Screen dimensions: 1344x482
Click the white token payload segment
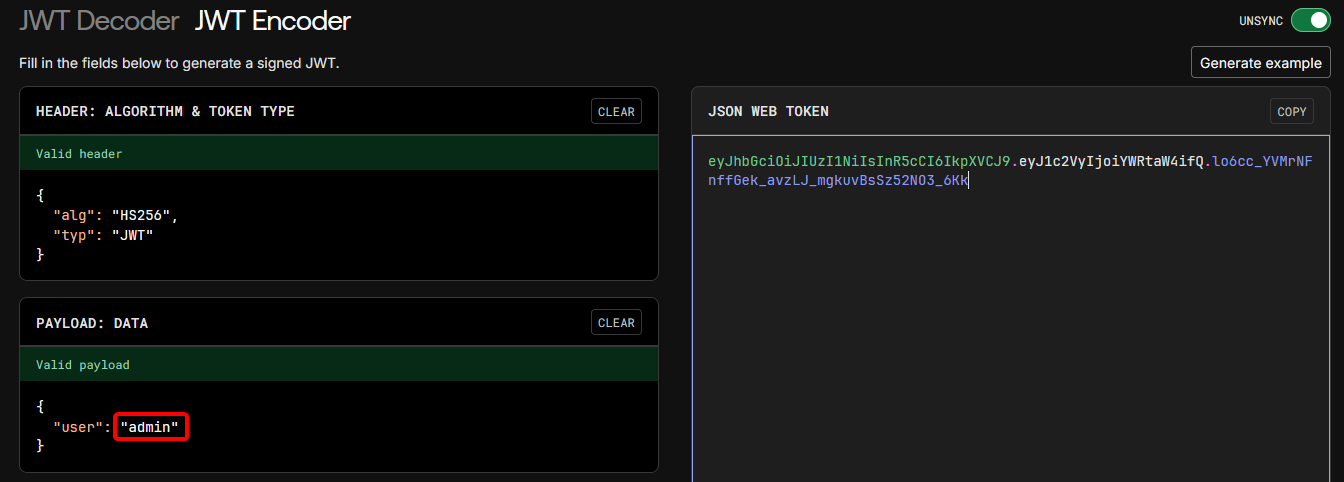(x=1110, y=161)
